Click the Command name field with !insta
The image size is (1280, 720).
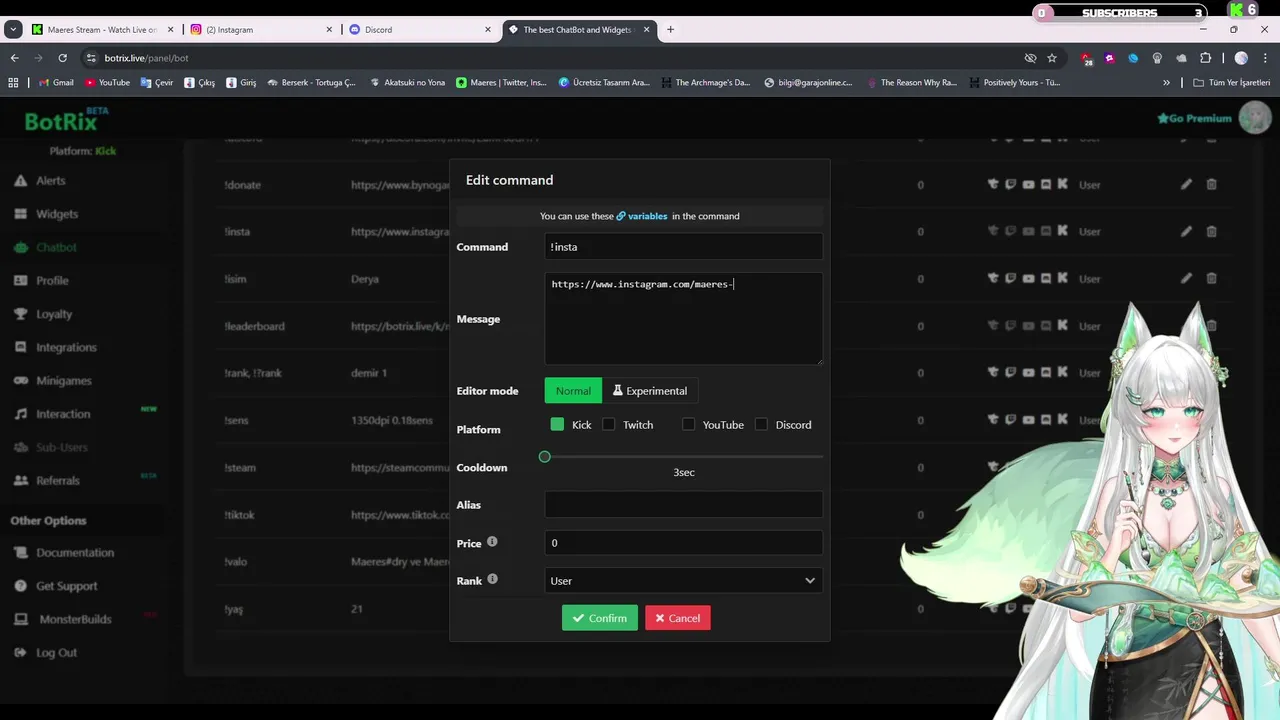[684, 247]
